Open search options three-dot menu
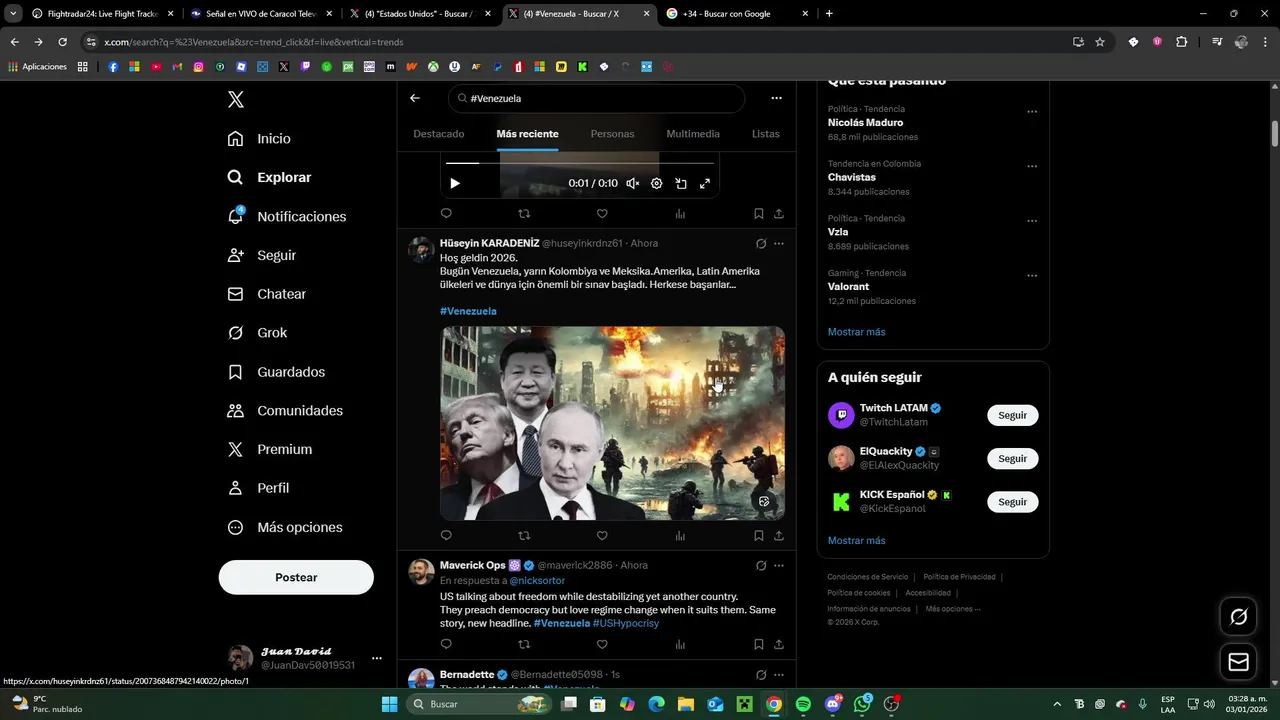The width and height of the screenshot is (1280, 720). click(776, 98)
